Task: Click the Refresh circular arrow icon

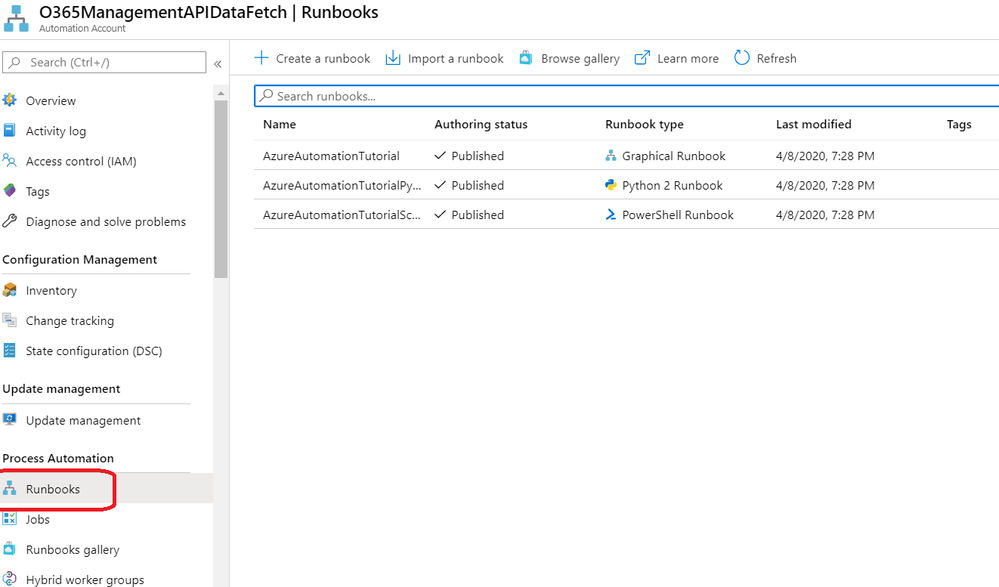Action: [x=742, y=58]
